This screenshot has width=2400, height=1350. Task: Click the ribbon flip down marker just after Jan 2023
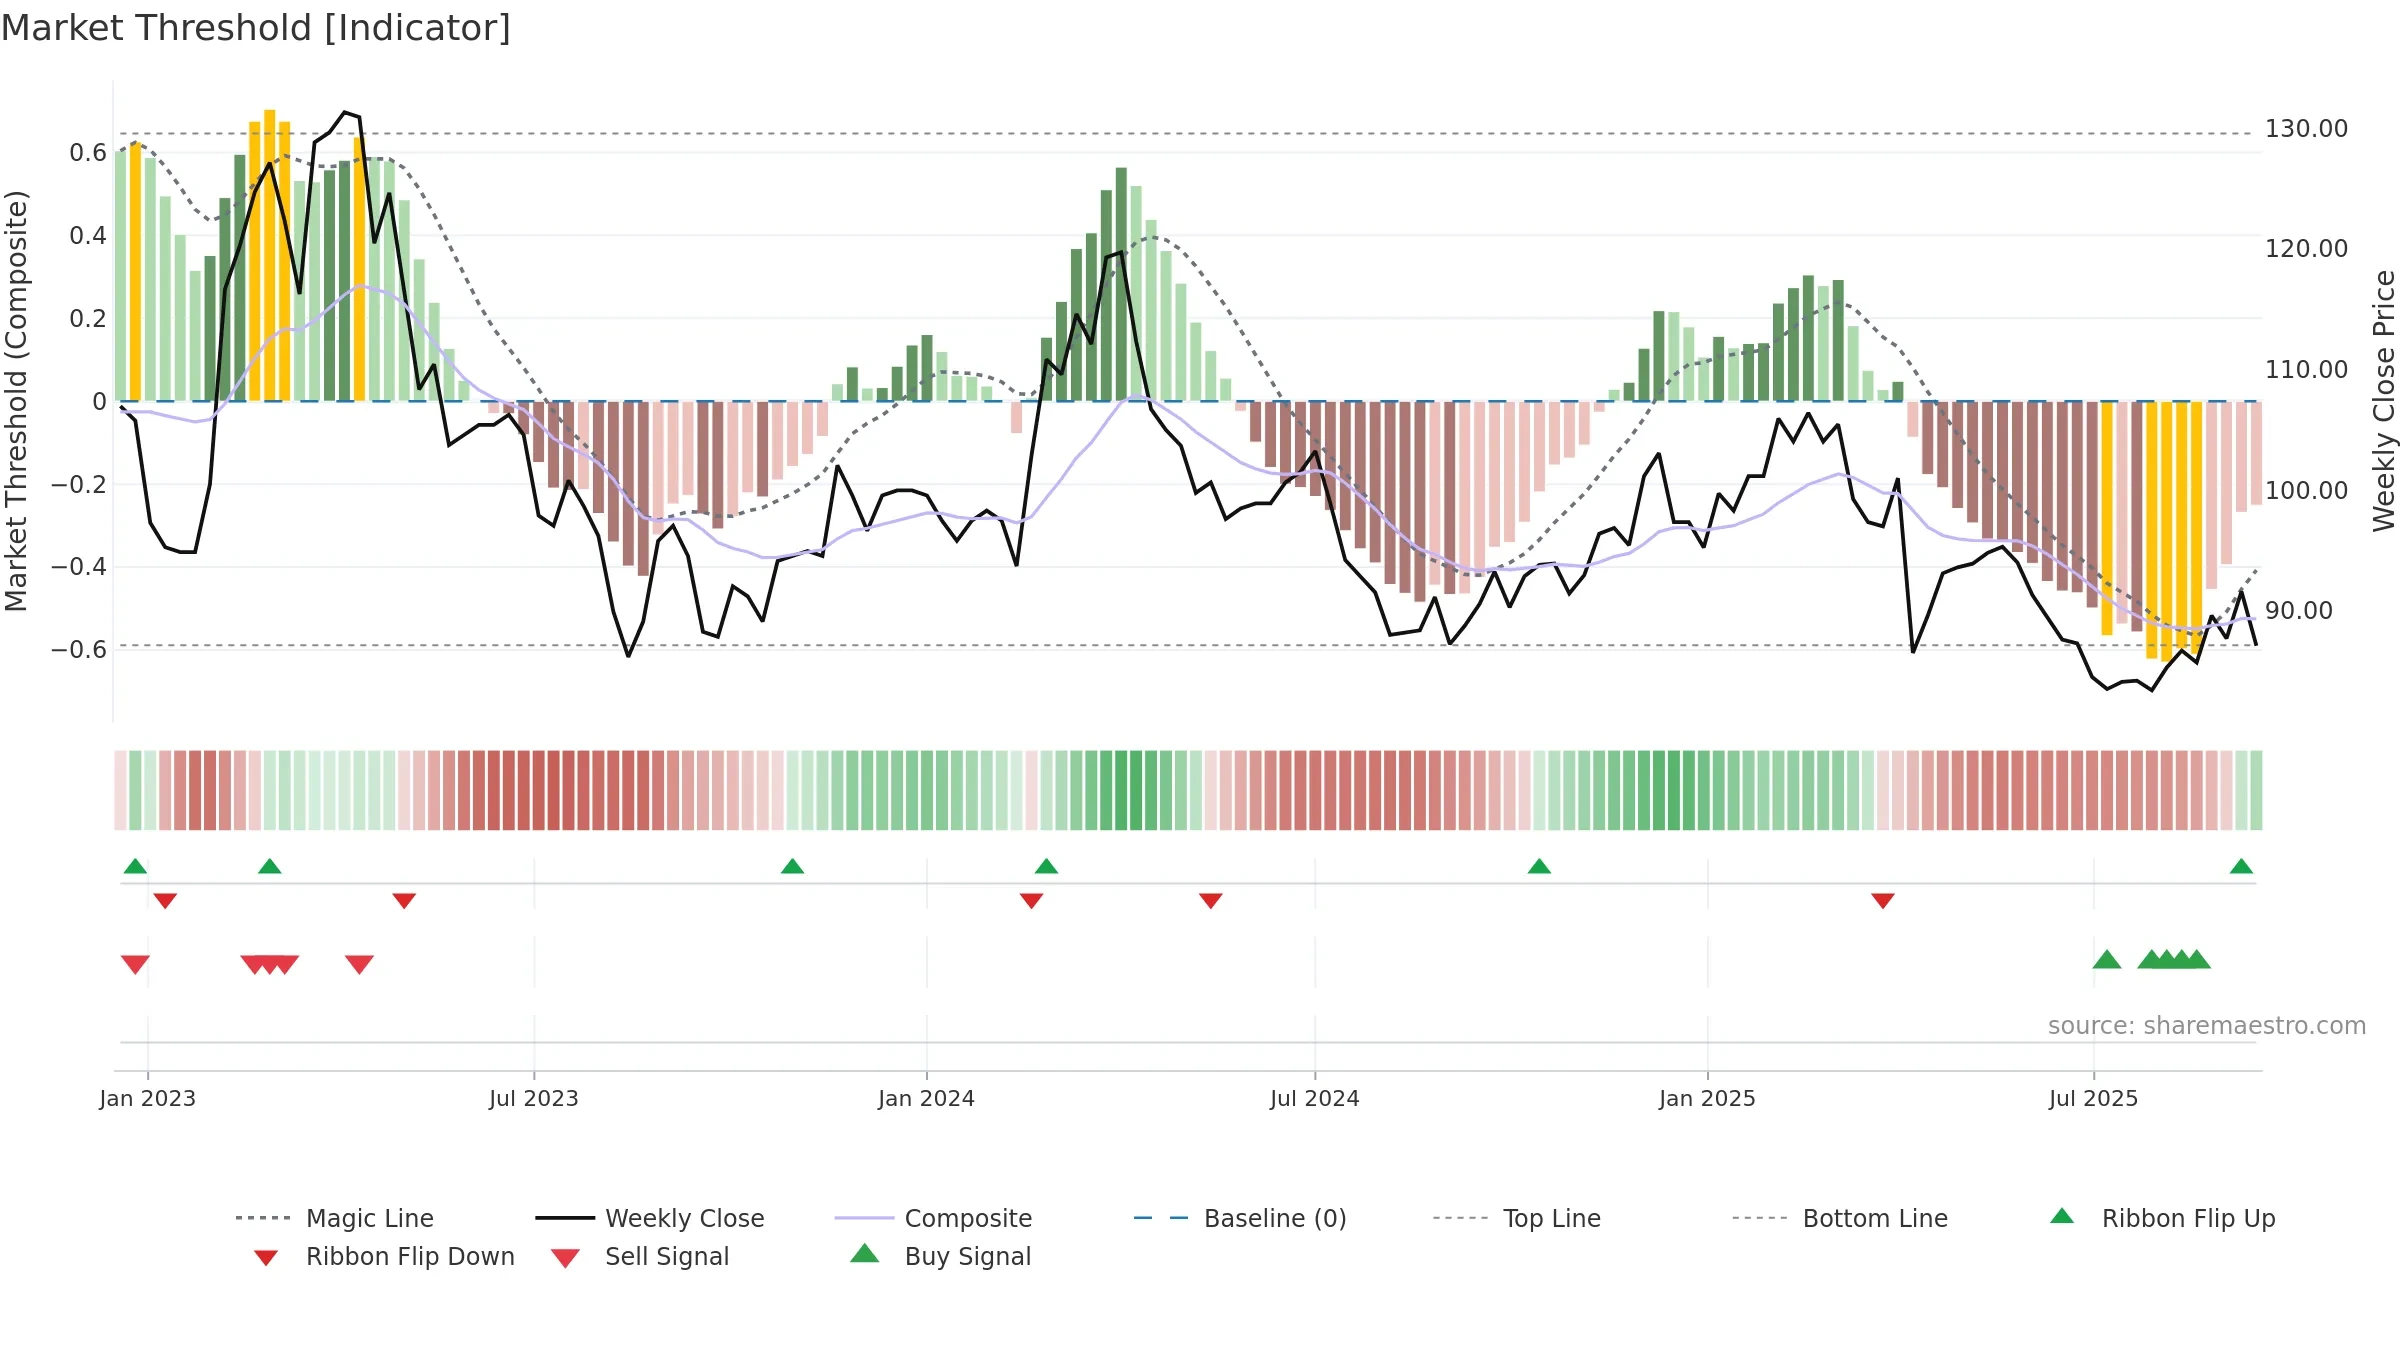pyautogui.click(x=165, y=901)
